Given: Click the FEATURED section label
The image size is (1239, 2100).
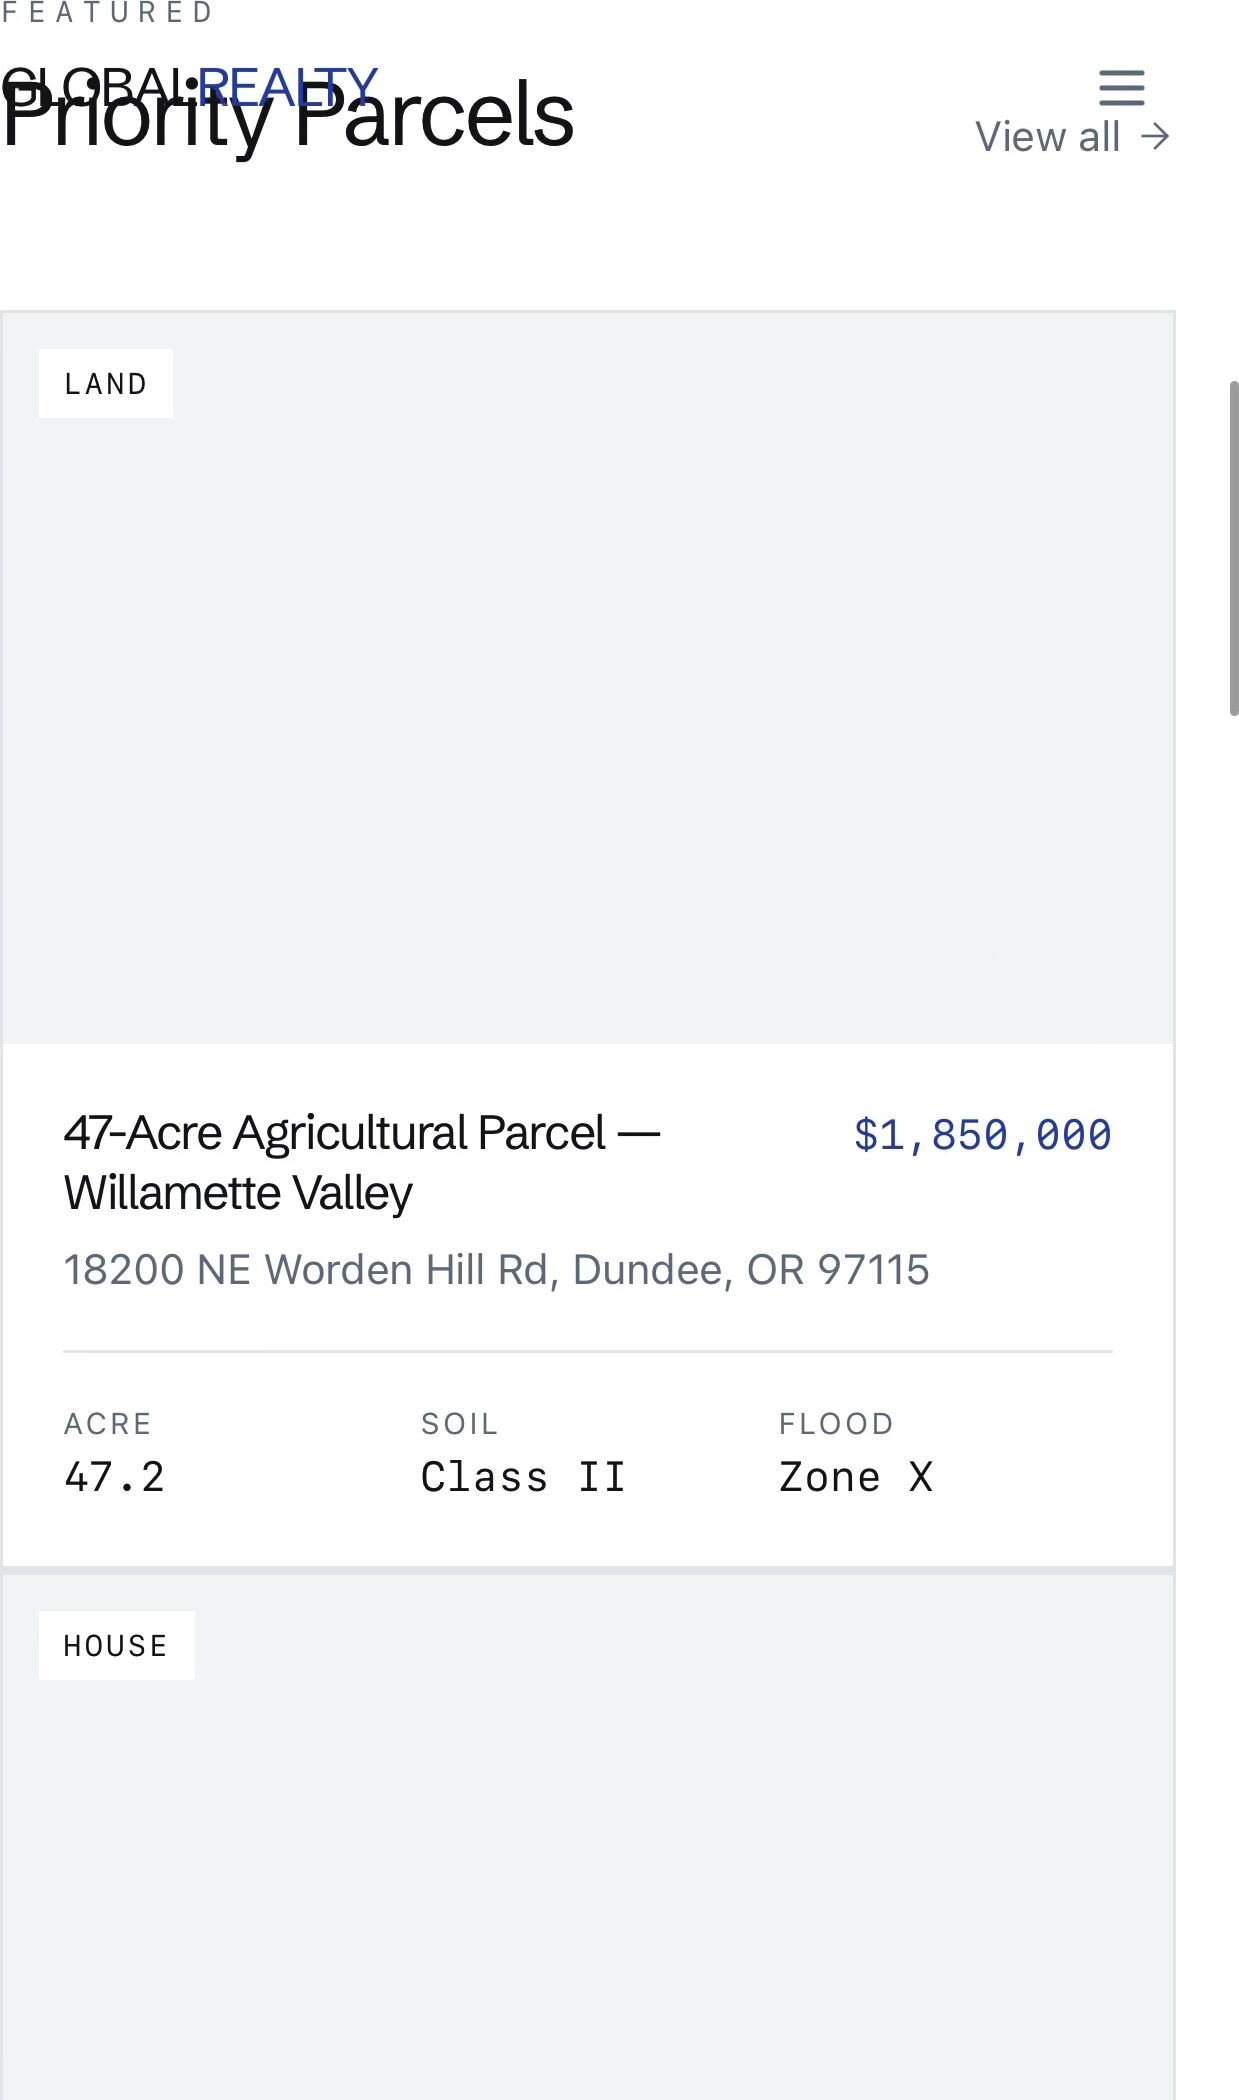Looking at the screenshot, I should [x=108, y=13].
